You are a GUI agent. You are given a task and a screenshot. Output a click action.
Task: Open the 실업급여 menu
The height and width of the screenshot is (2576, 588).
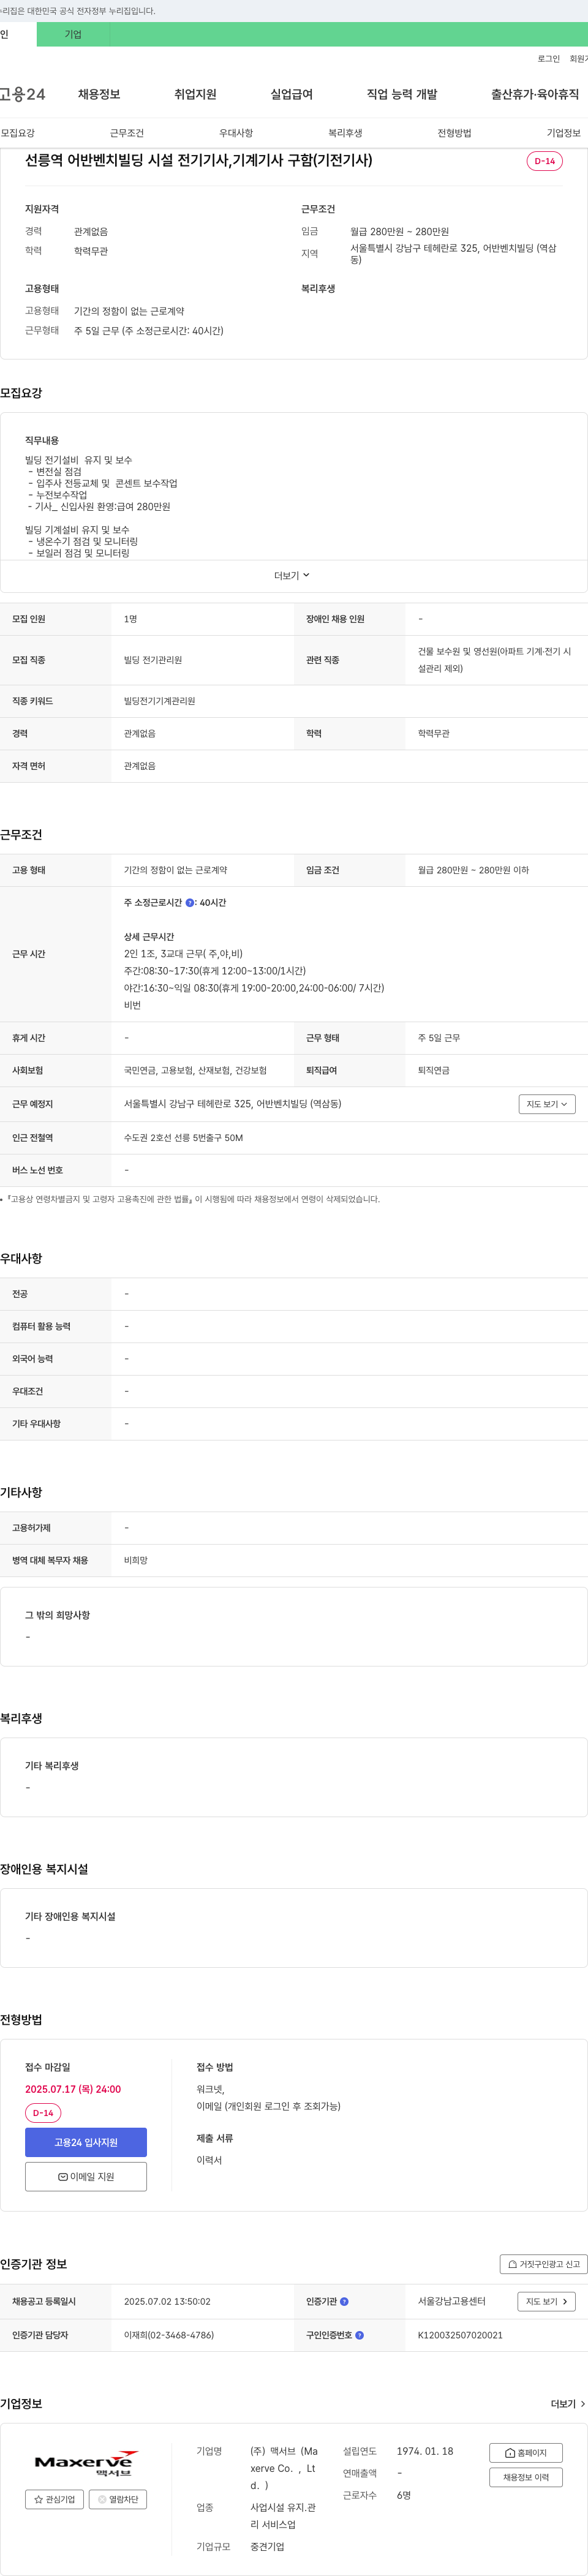pos(291,94)
